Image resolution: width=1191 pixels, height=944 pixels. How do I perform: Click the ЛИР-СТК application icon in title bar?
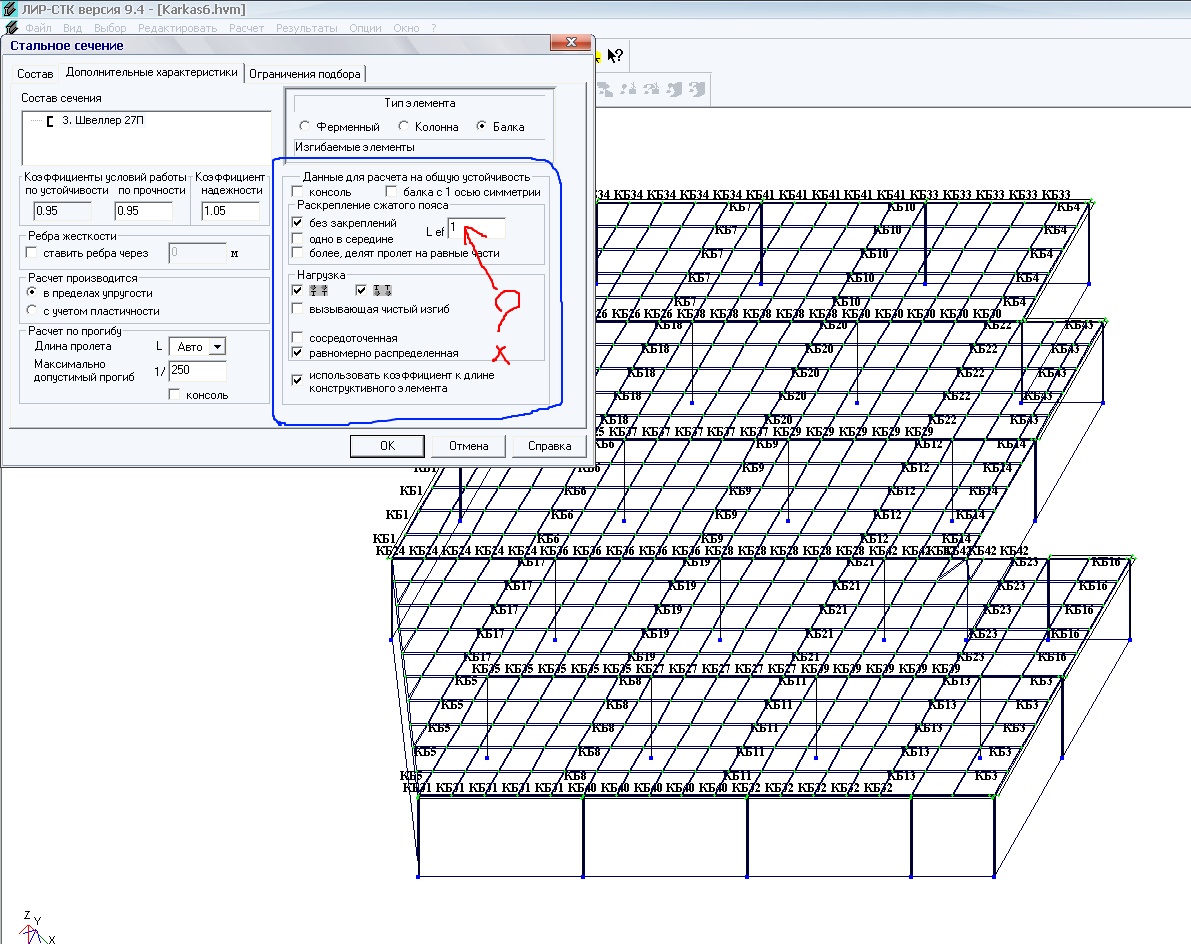11,10
